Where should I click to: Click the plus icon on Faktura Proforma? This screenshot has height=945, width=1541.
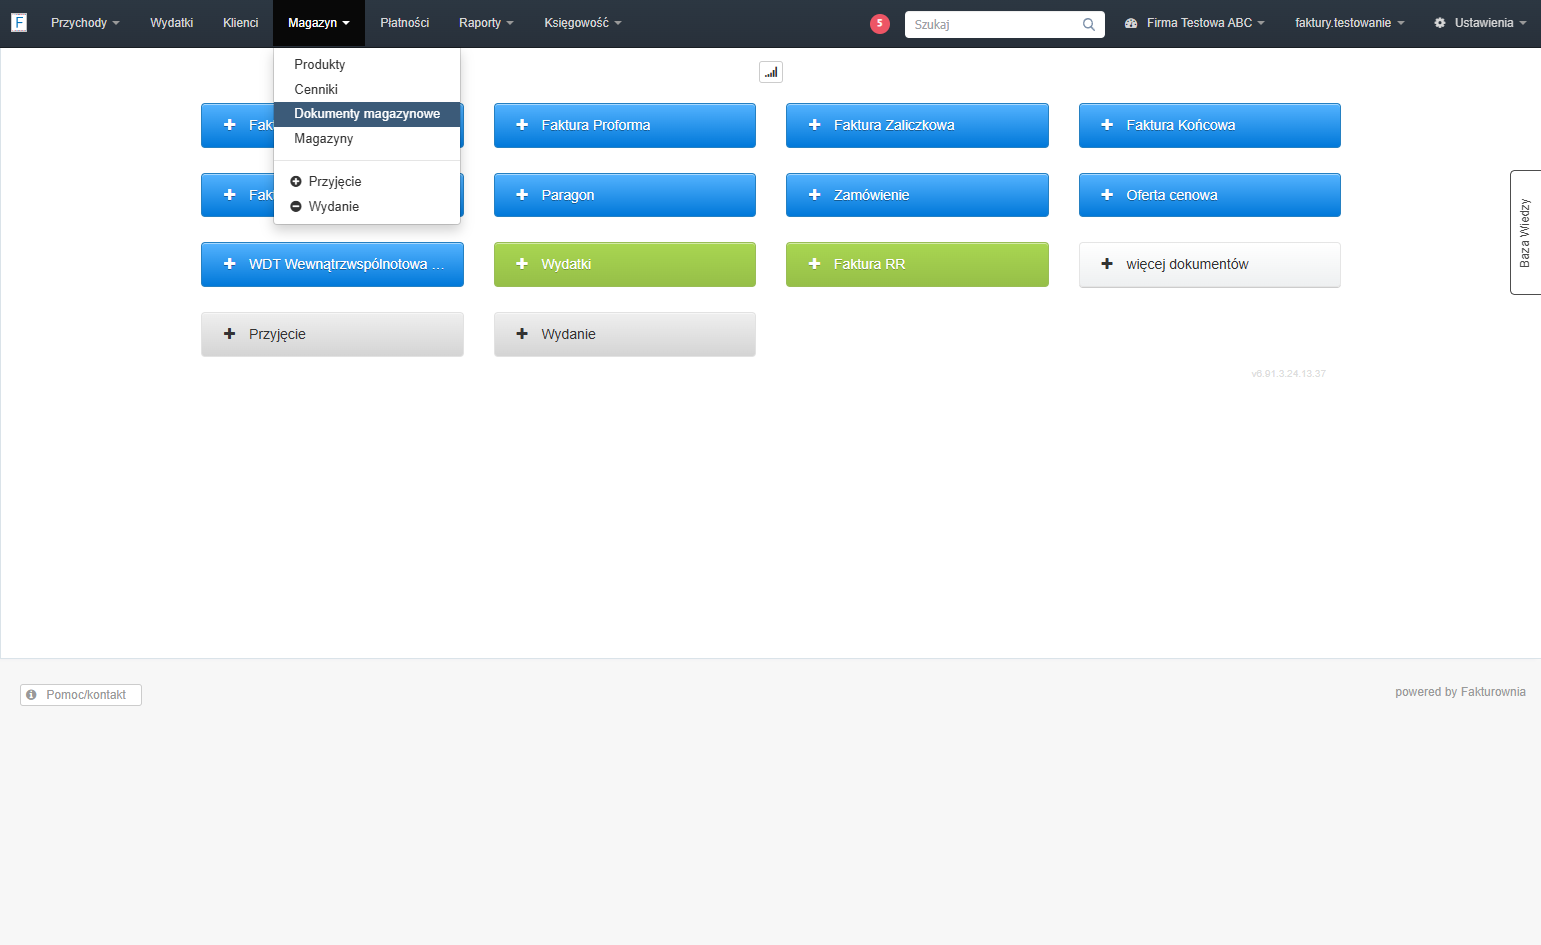pyautogui.click(x=522, y=125)
